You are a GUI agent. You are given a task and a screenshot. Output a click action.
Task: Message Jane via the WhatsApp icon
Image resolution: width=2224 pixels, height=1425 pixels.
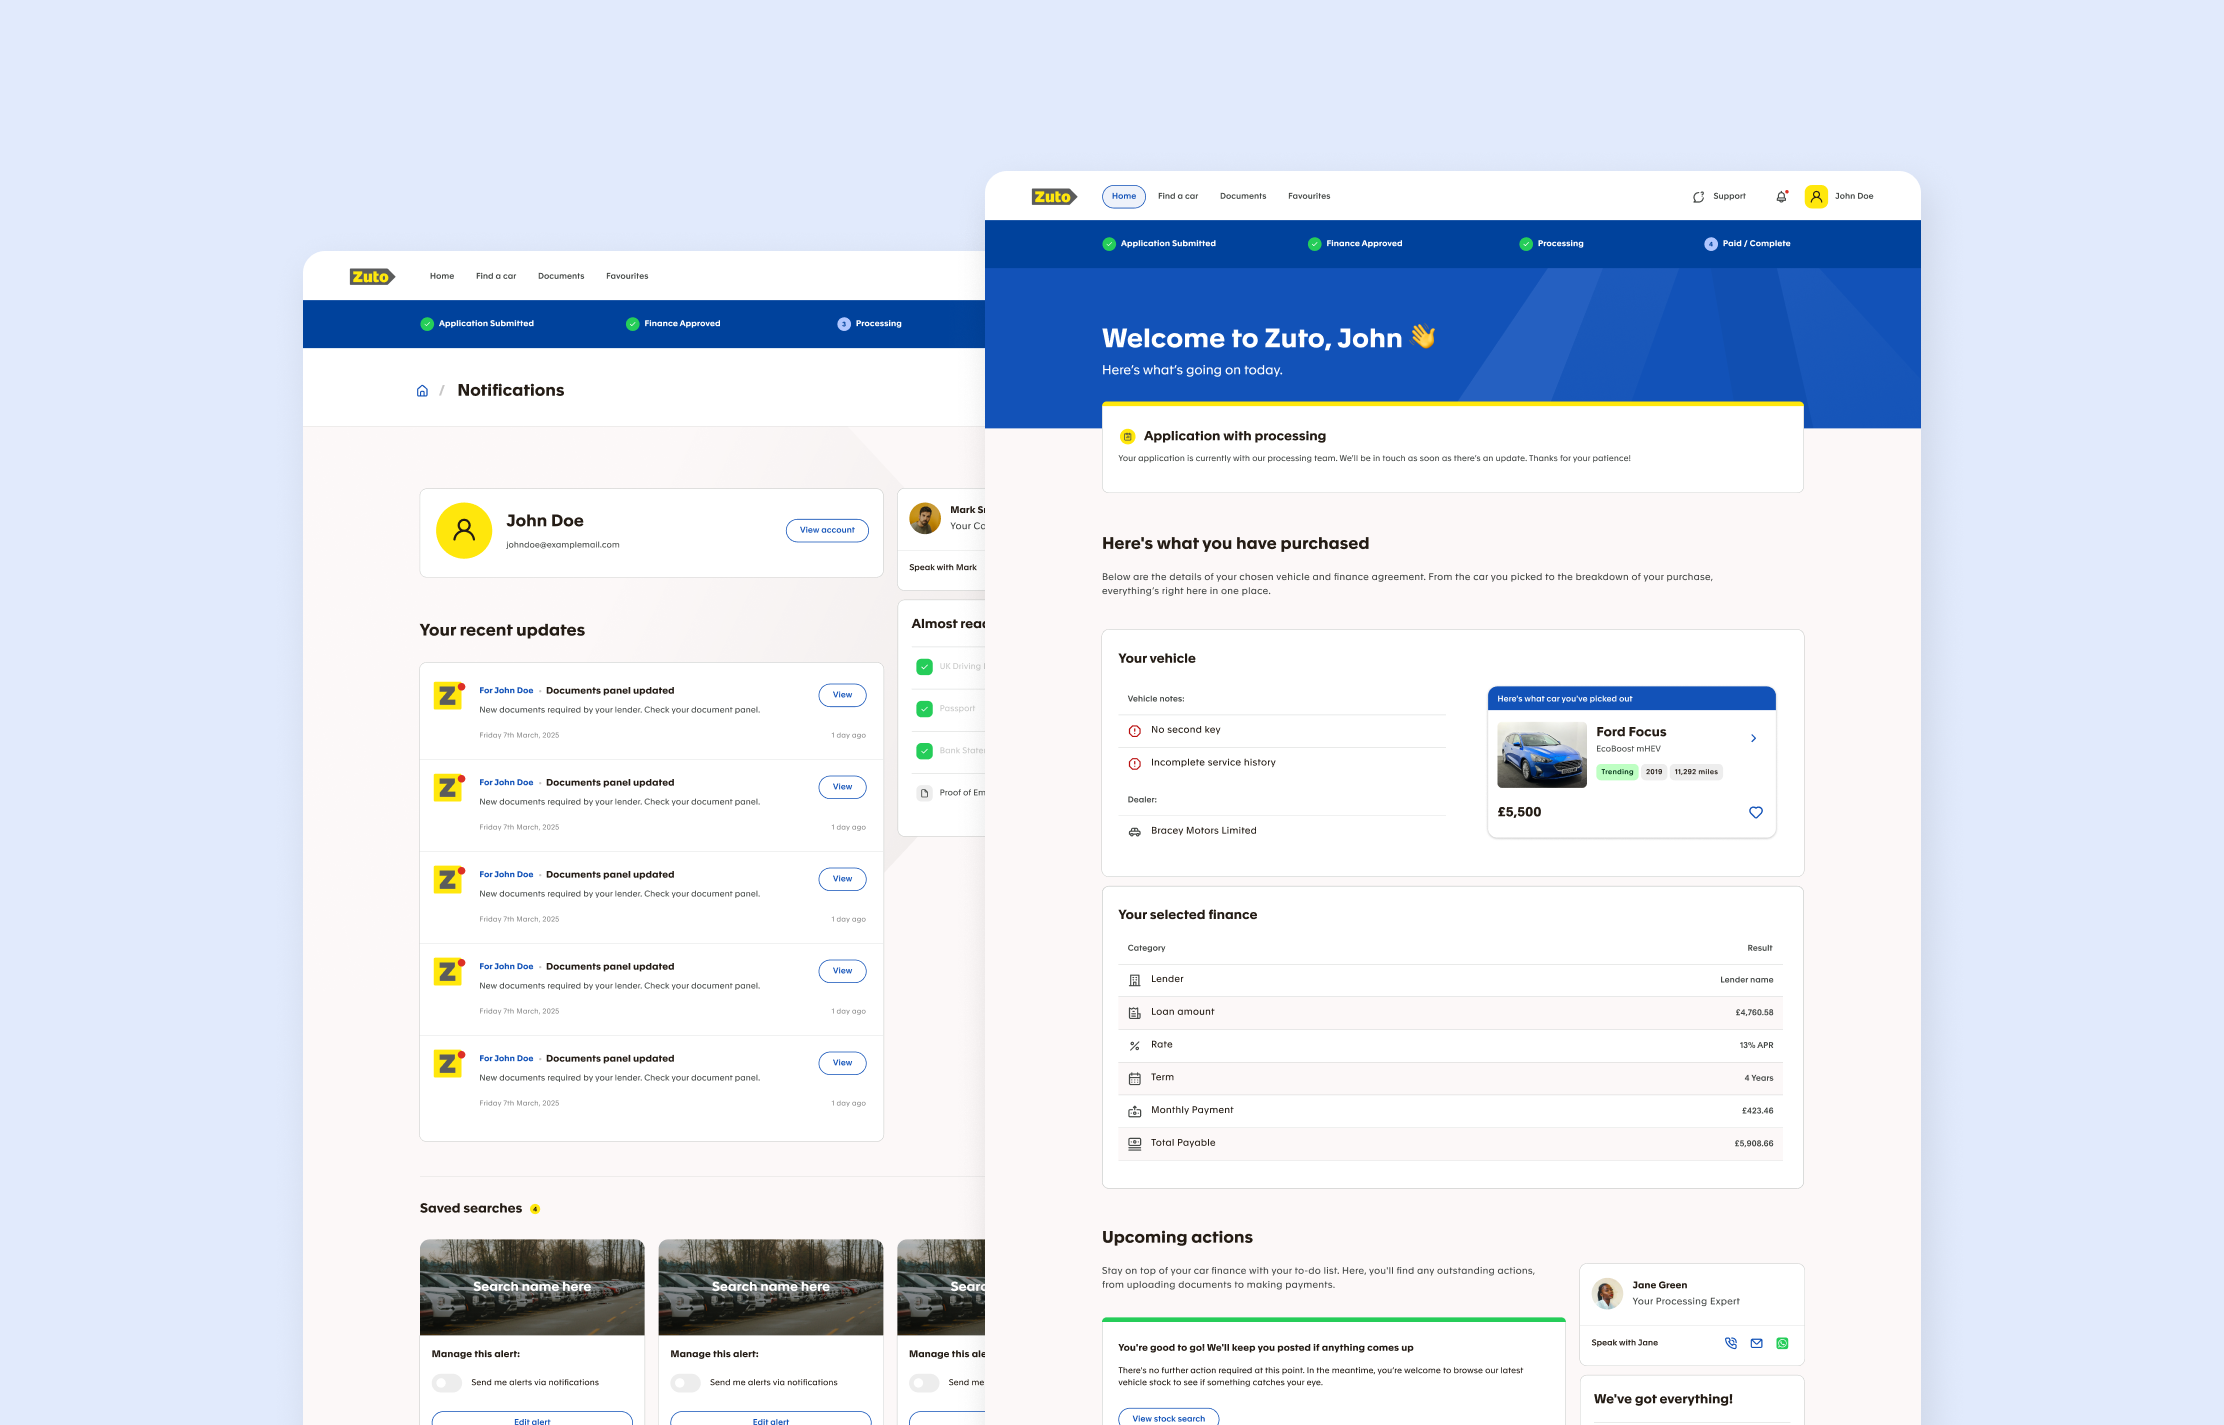coord(1782,1343)
